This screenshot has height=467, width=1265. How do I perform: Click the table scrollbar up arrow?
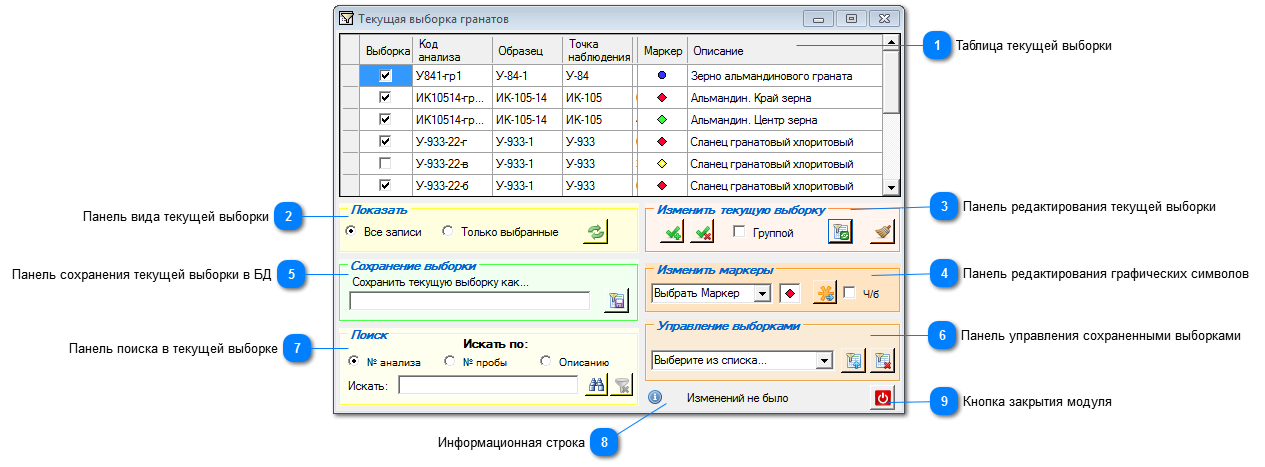tap(891, 42)
